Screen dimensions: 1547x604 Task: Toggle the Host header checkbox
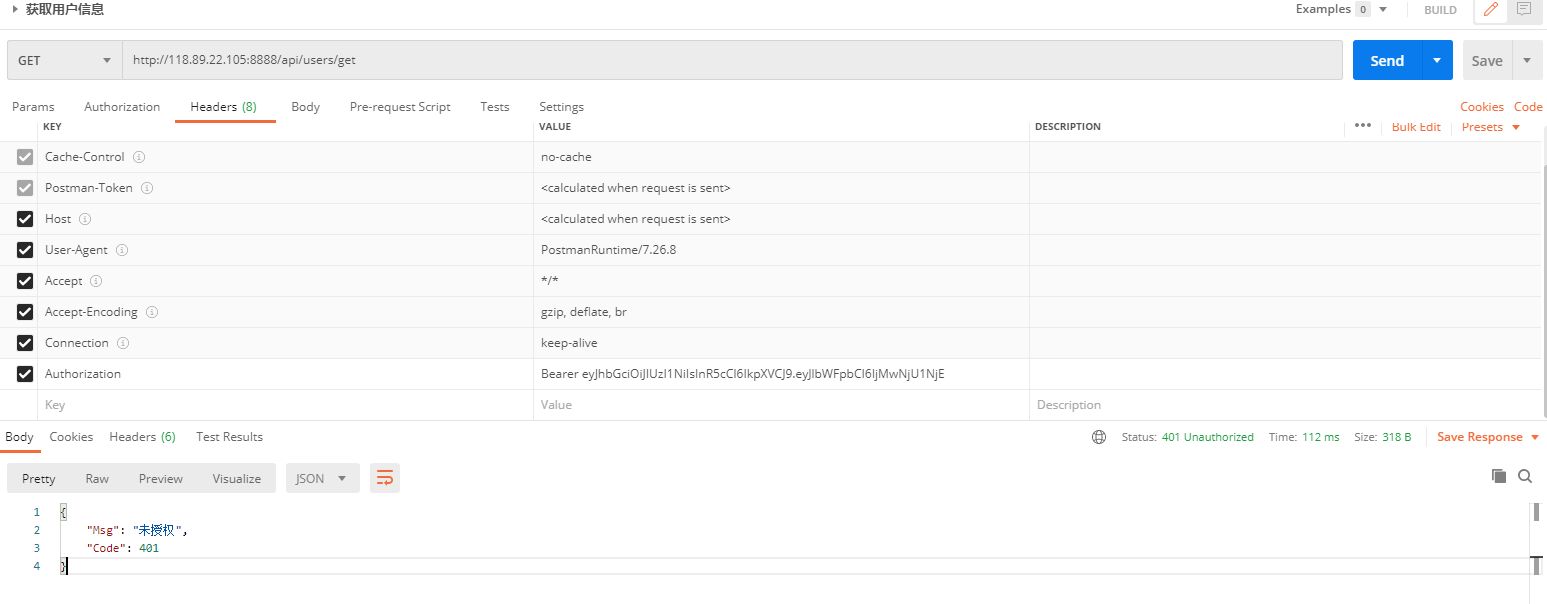click(25, 219)
